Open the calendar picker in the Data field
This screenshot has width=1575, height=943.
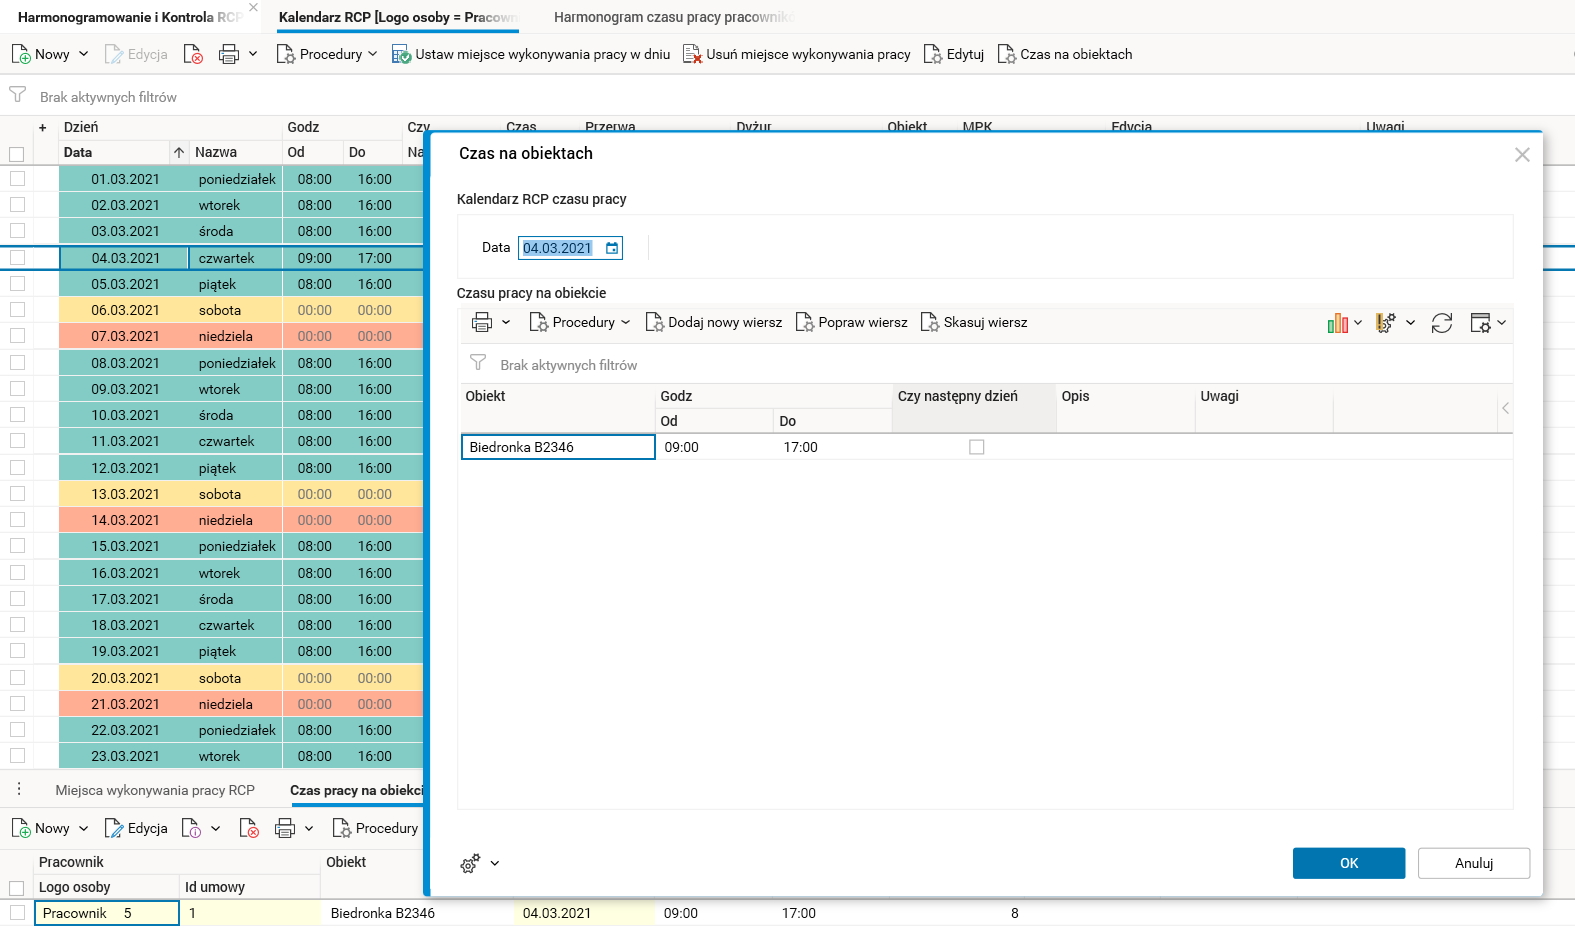point(612,248)
